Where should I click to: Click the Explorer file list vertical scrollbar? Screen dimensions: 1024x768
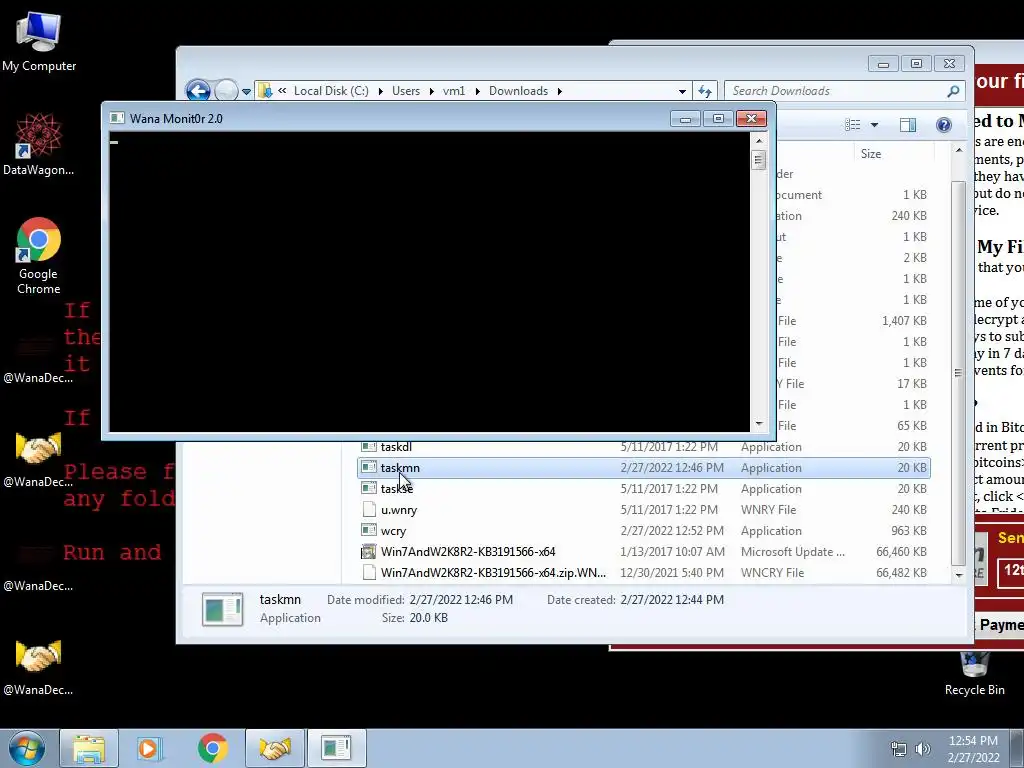coord(958,372)
